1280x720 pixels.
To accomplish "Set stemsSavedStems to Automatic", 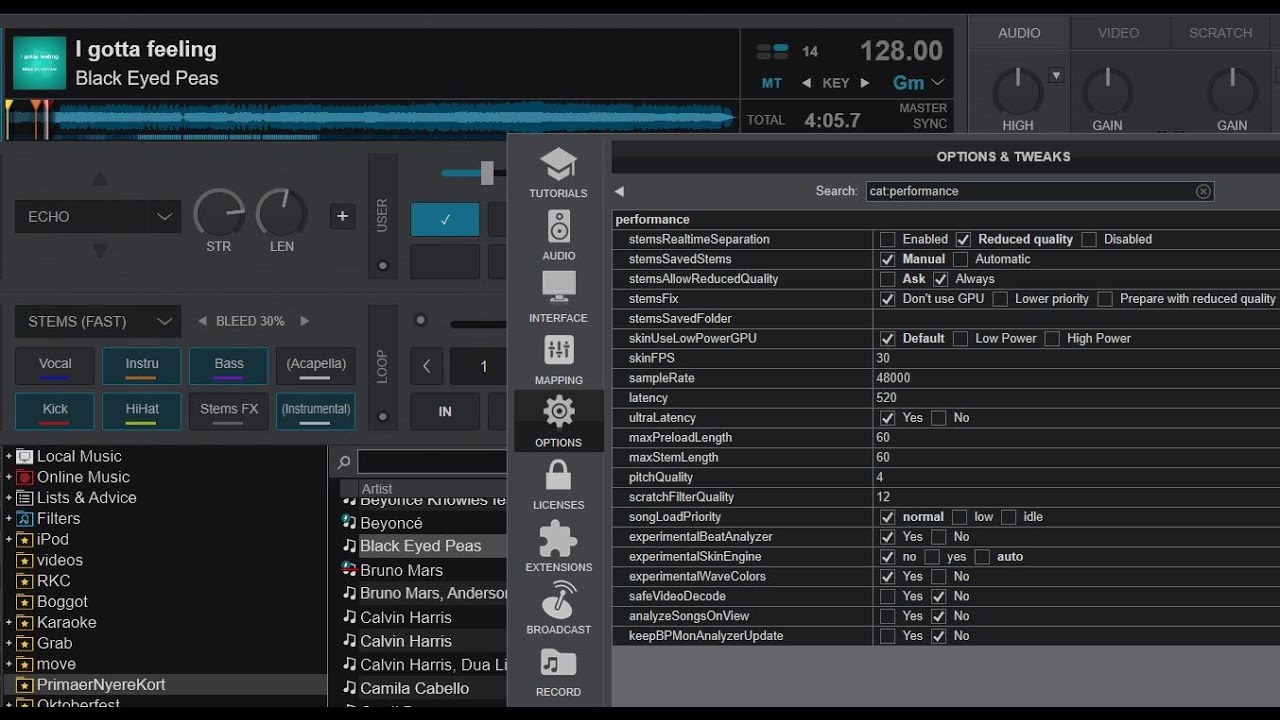I will [960, 259].
